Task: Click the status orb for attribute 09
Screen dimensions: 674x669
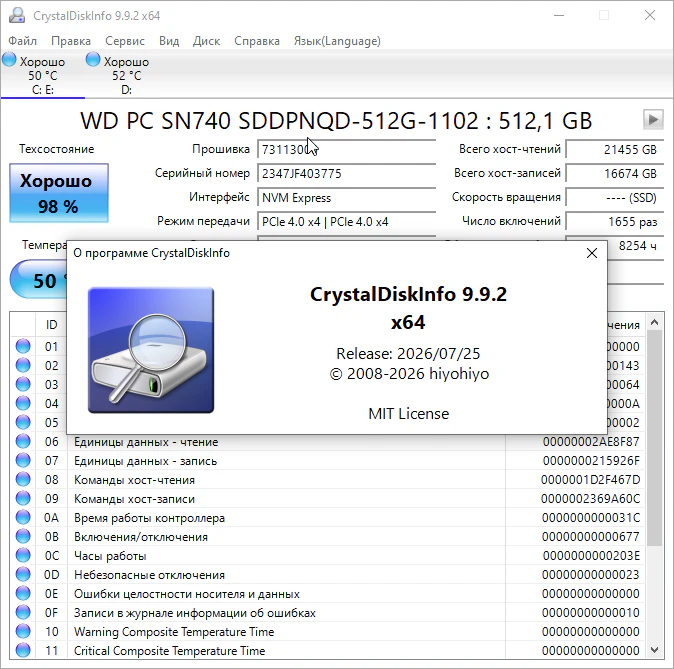Action: (23, 498)
